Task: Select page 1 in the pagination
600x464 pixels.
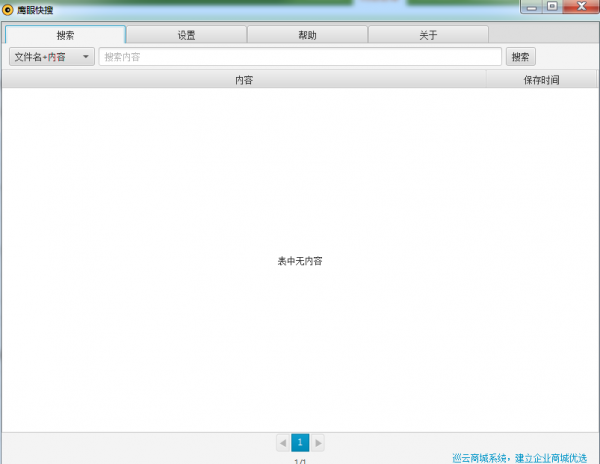Action: point(300,442)
